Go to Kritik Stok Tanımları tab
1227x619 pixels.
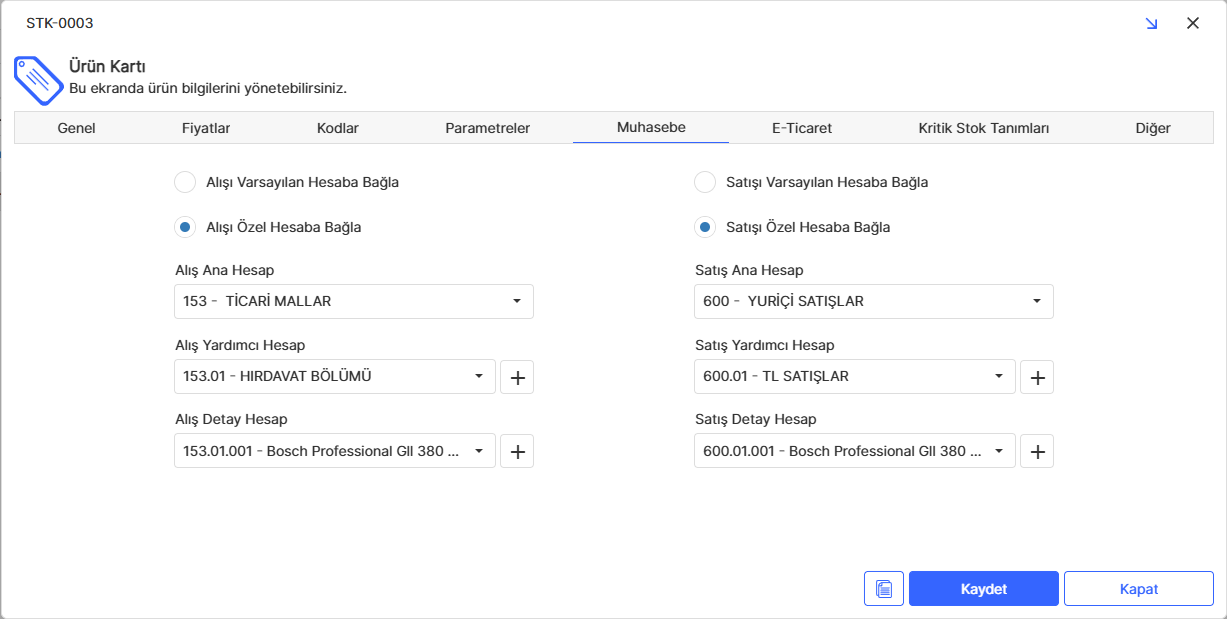pos(983,128)
